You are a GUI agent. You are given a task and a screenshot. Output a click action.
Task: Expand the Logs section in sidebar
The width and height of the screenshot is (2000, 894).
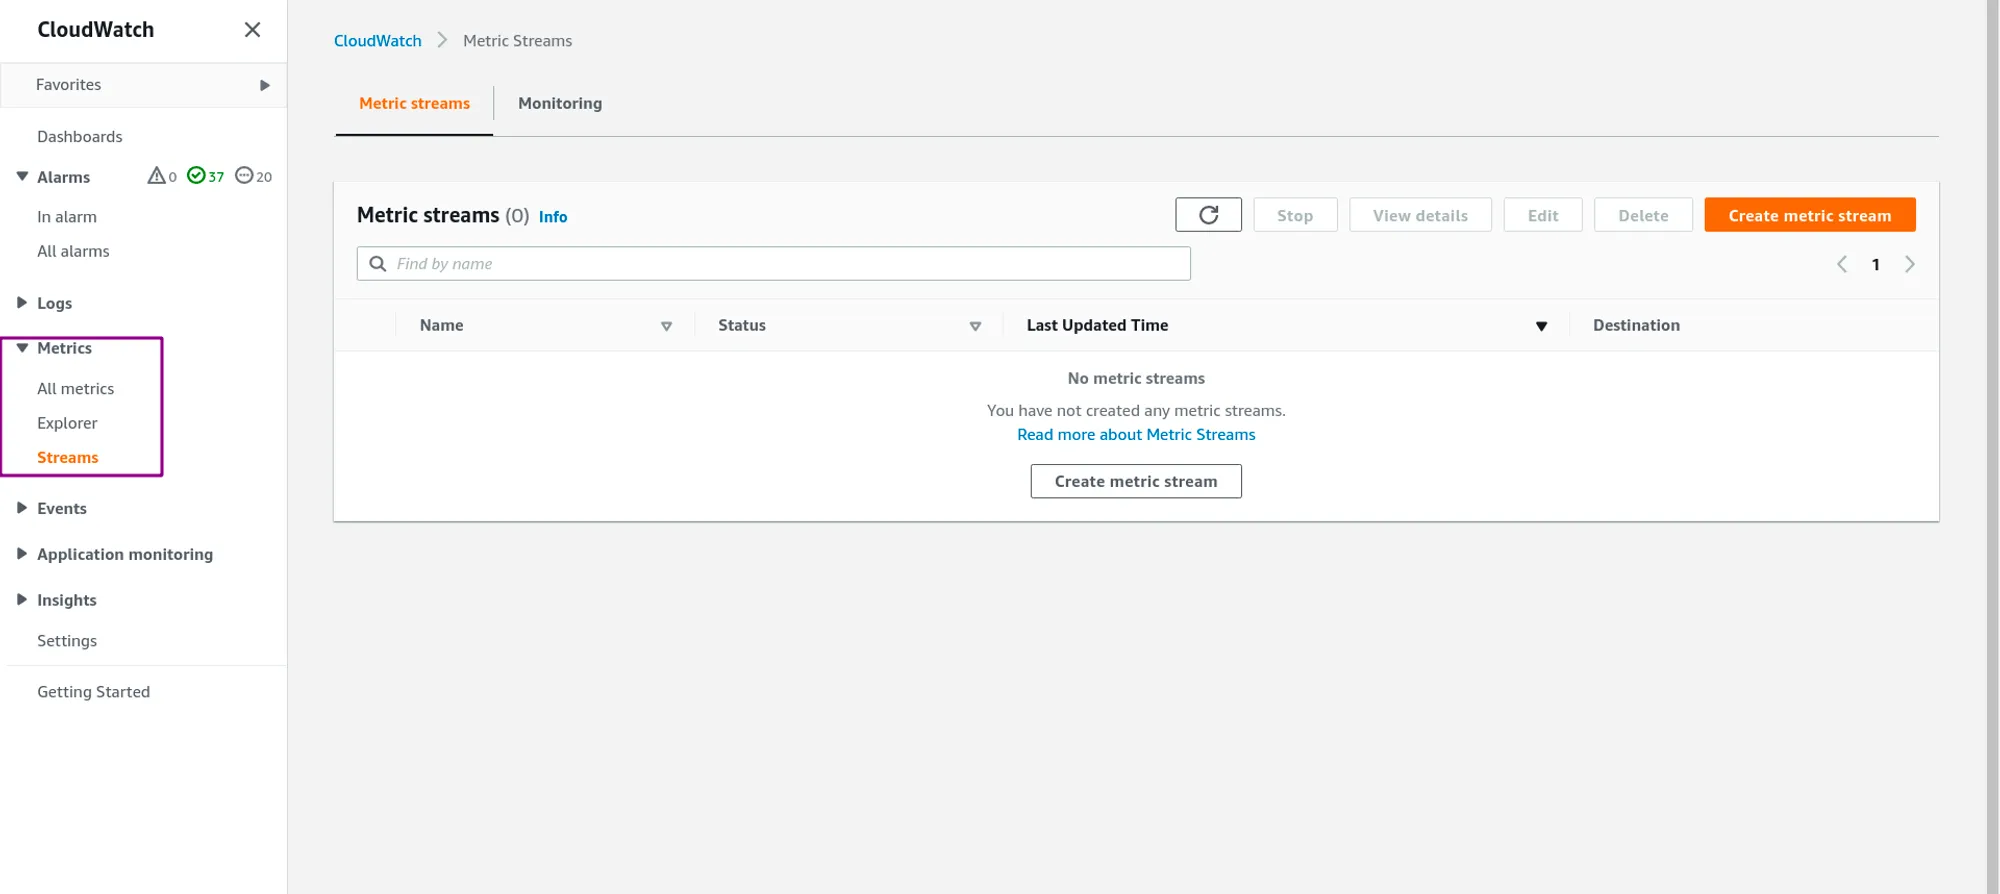(22, 303)
